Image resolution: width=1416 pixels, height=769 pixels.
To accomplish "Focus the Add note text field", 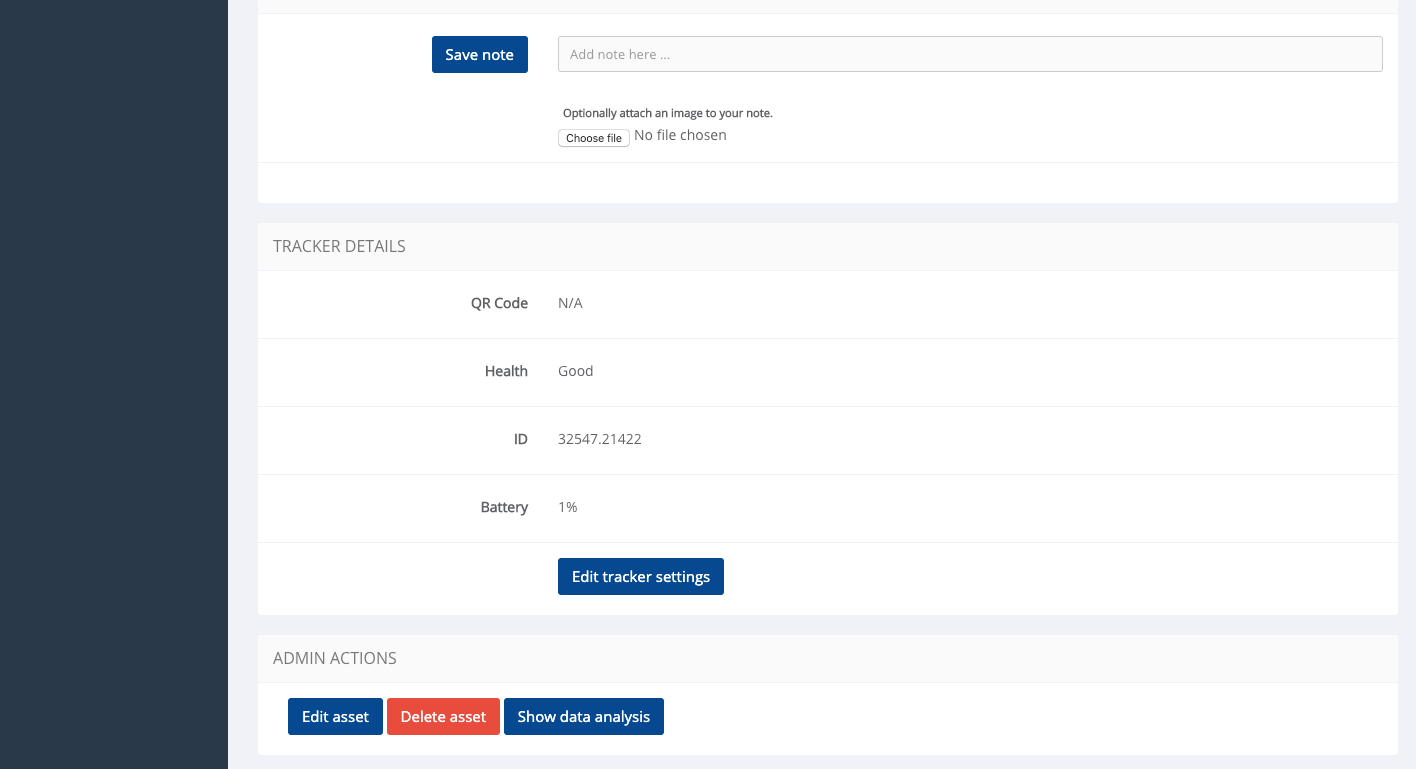I will [969, 55].
